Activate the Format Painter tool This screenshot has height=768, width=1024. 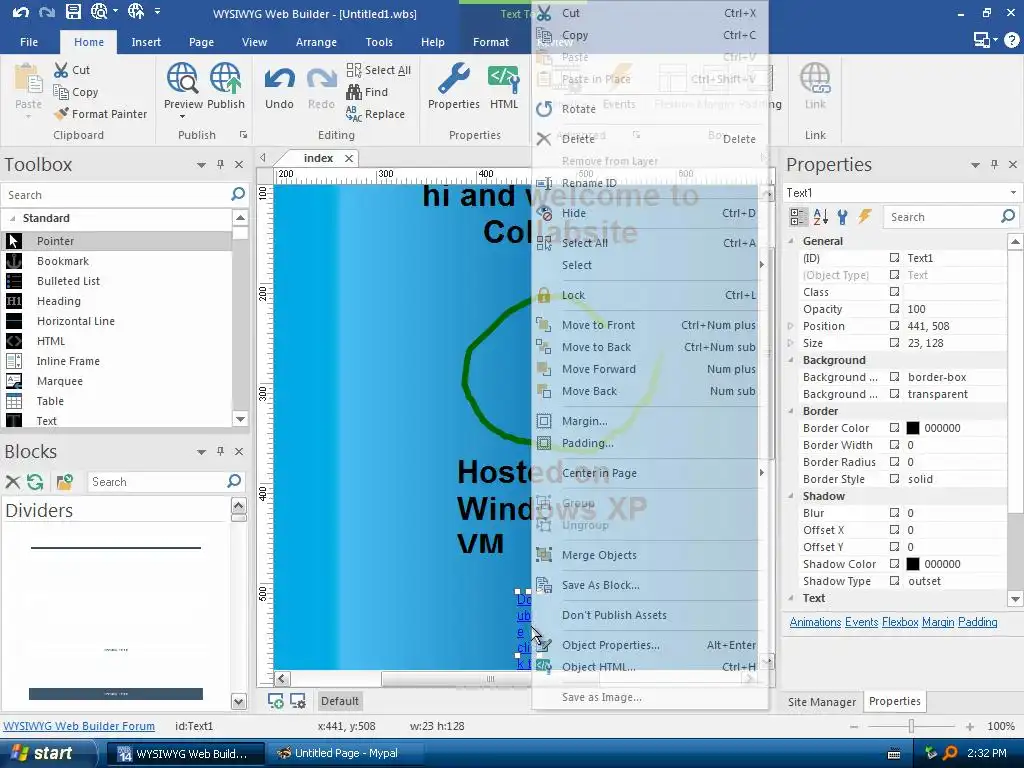[101, 114]
